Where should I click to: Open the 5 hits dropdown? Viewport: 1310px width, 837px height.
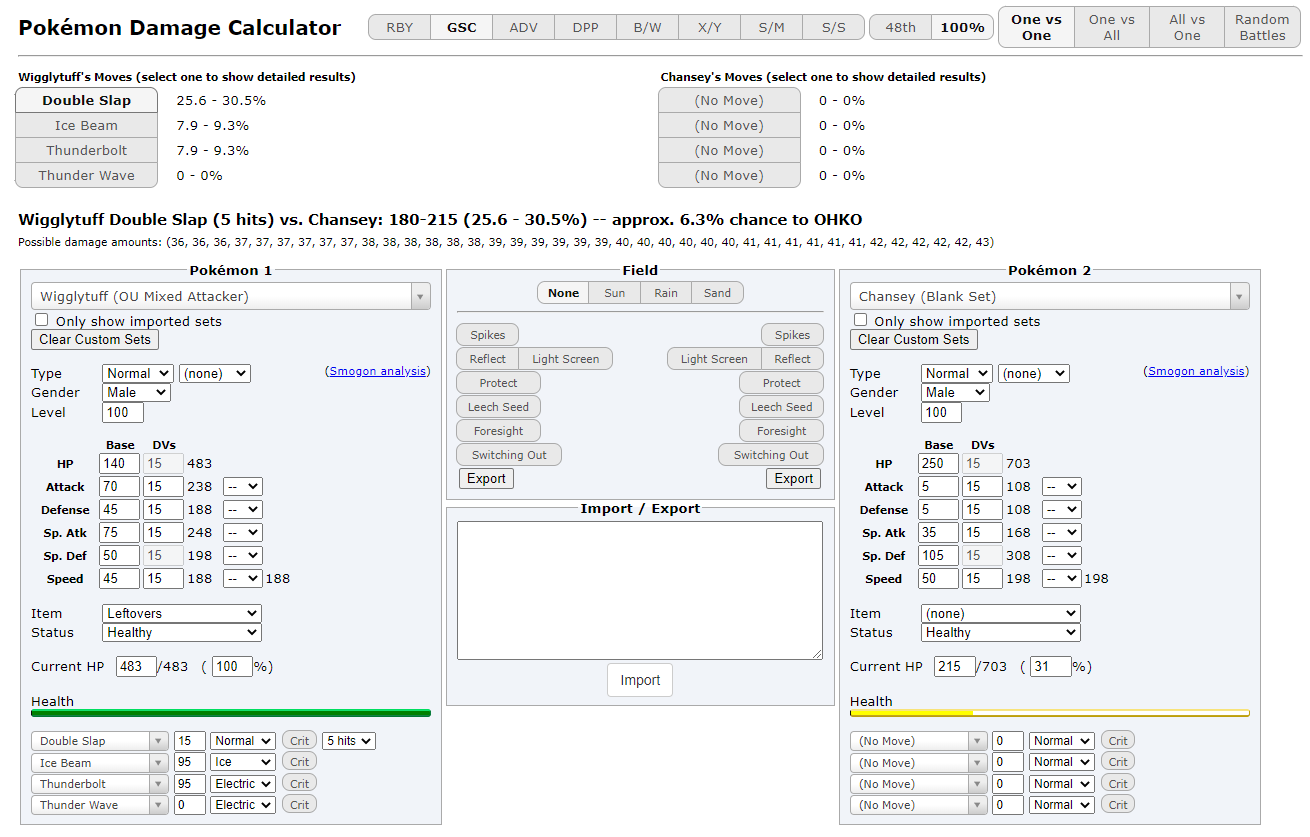(348, 741)
